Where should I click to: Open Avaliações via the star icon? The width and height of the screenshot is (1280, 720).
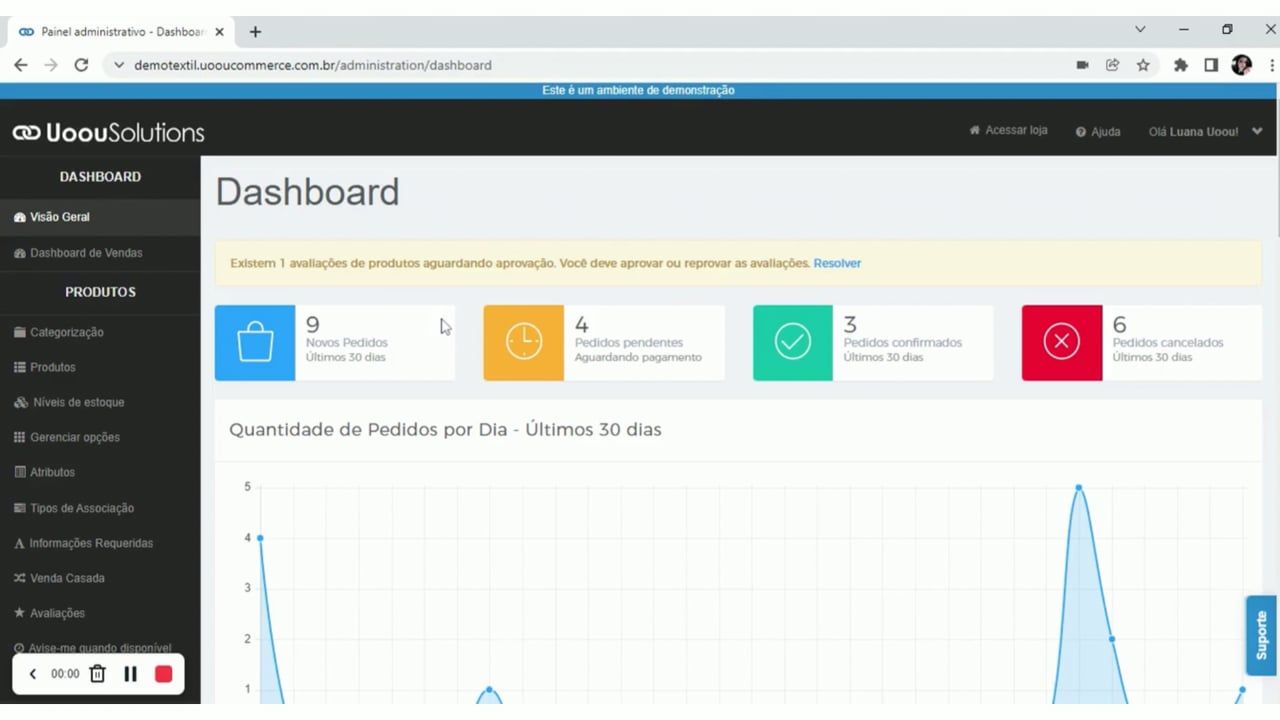[x=18, y=613]
